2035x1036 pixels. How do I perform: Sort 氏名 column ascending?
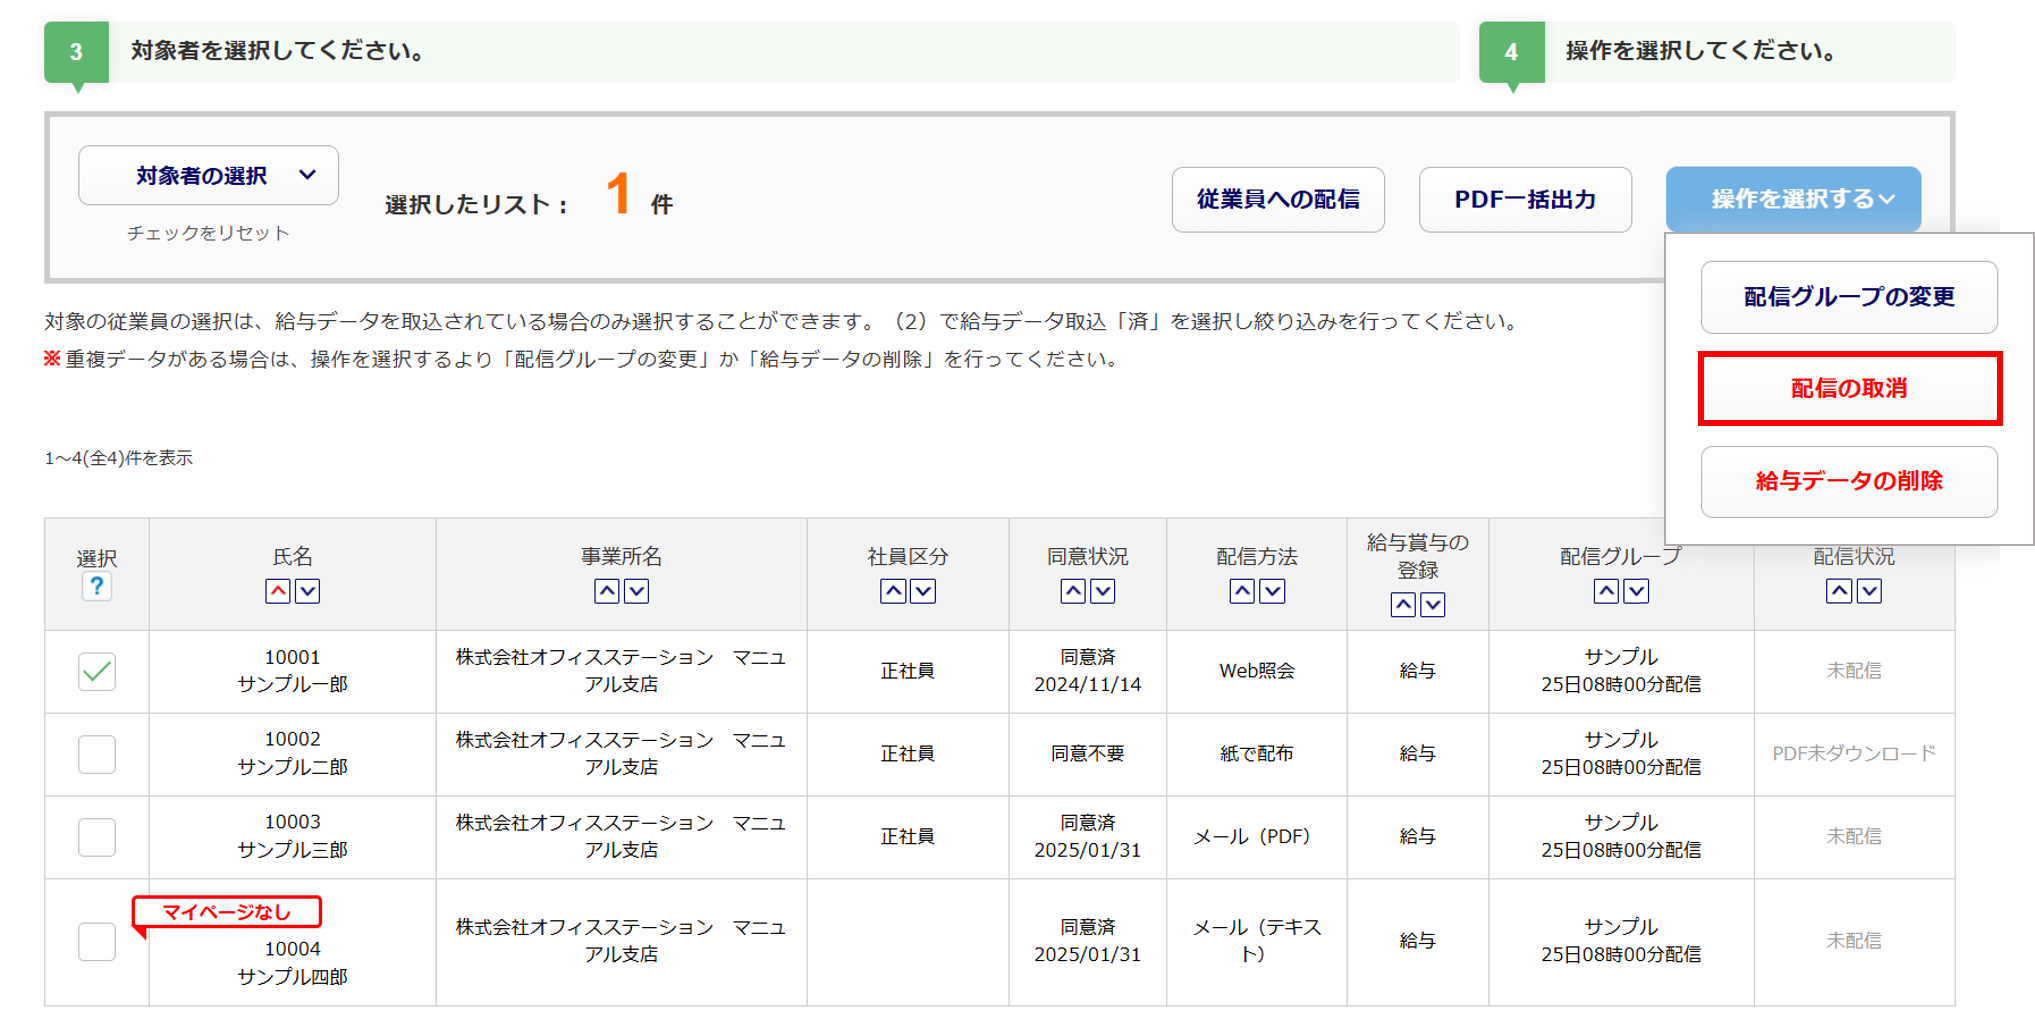tap(278, 591)
